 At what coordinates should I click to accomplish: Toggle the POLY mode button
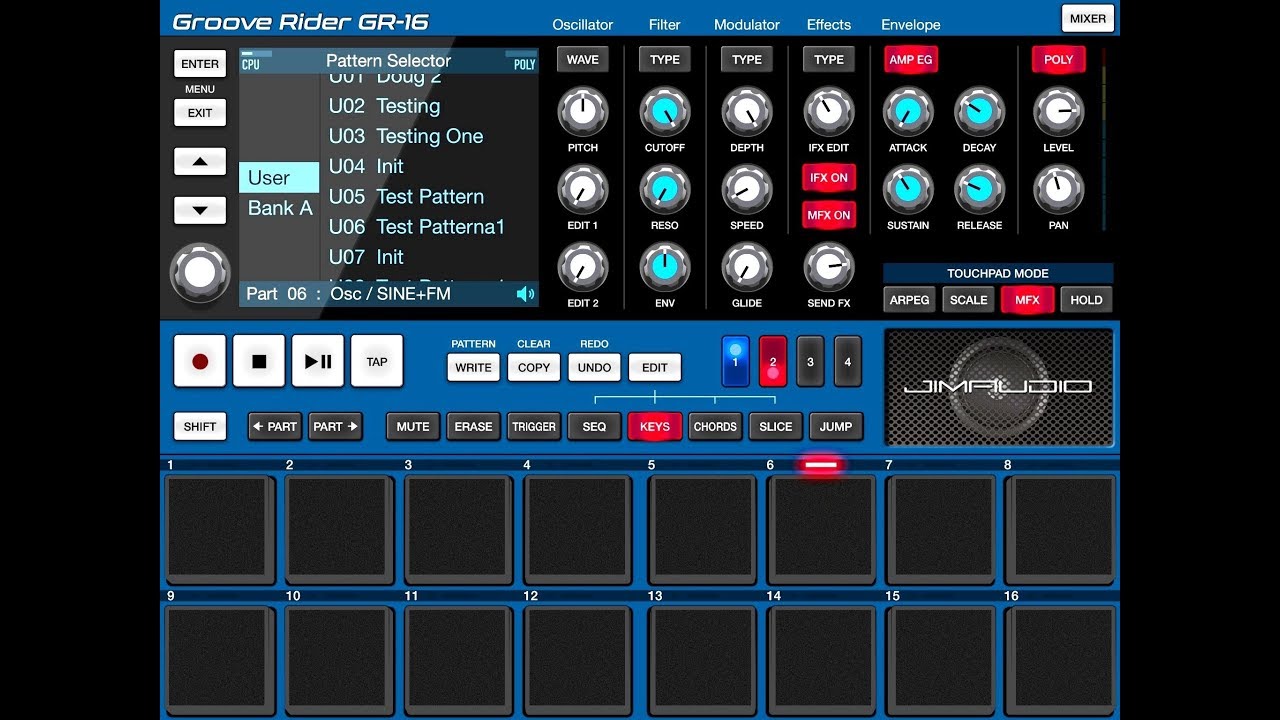click(x=1058, y=59)
